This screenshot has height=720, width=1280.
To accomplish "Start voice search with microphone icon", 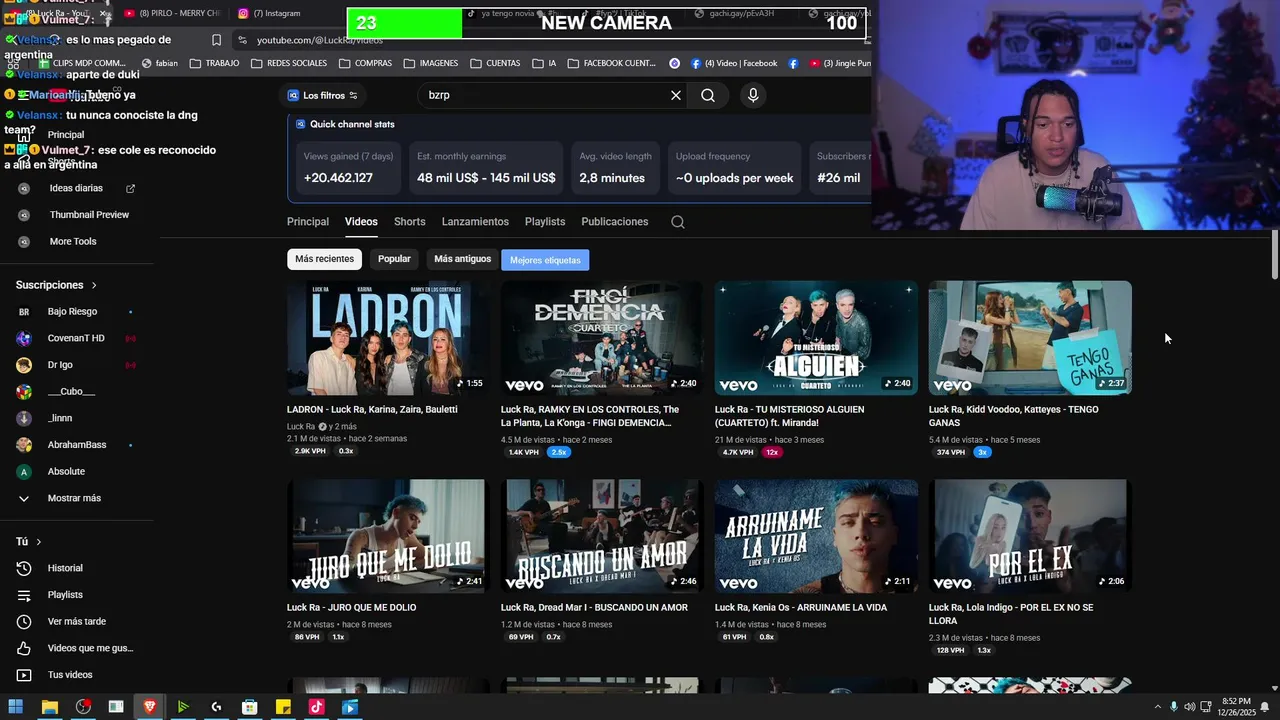I will pos(753,95).
